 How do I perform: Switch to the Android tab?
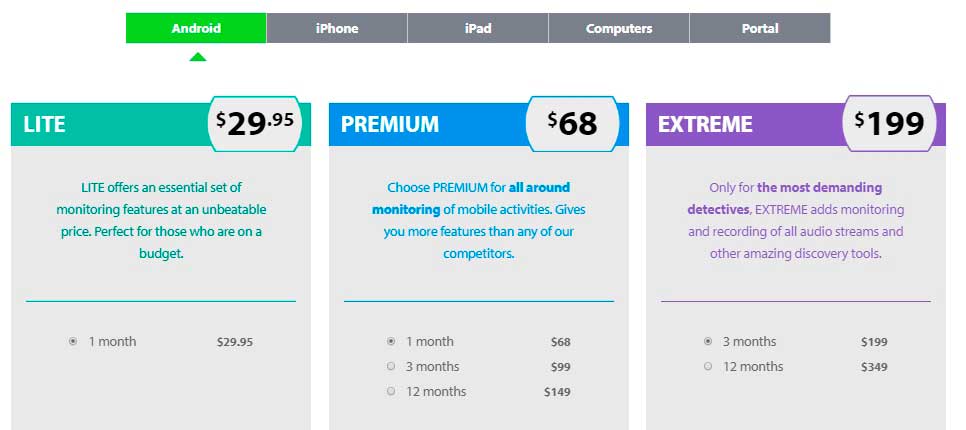(196, 28)
